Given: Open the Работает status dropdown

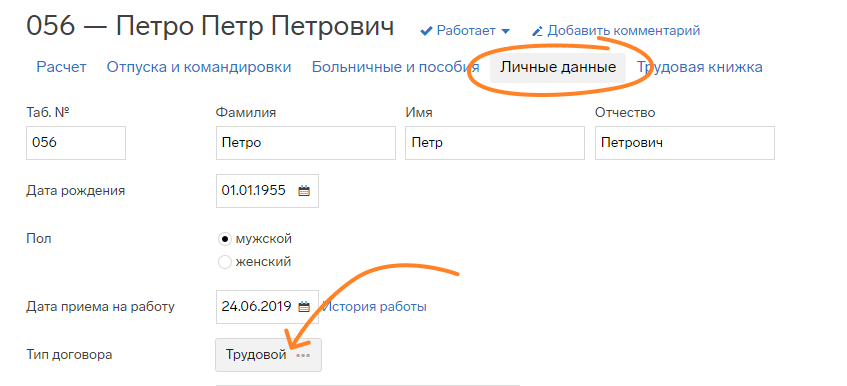Looking at the screenshot, I should [x=466, y=31].
